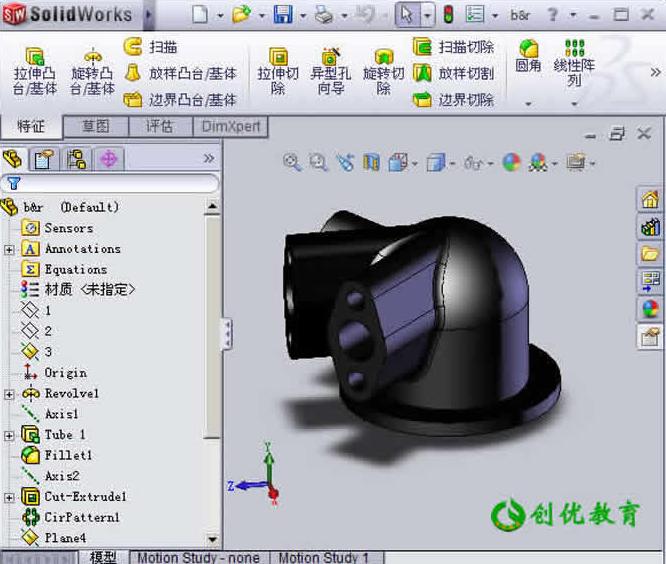Expand the Cut-Extrude1 feature node
666x564 pixels.
9,497
